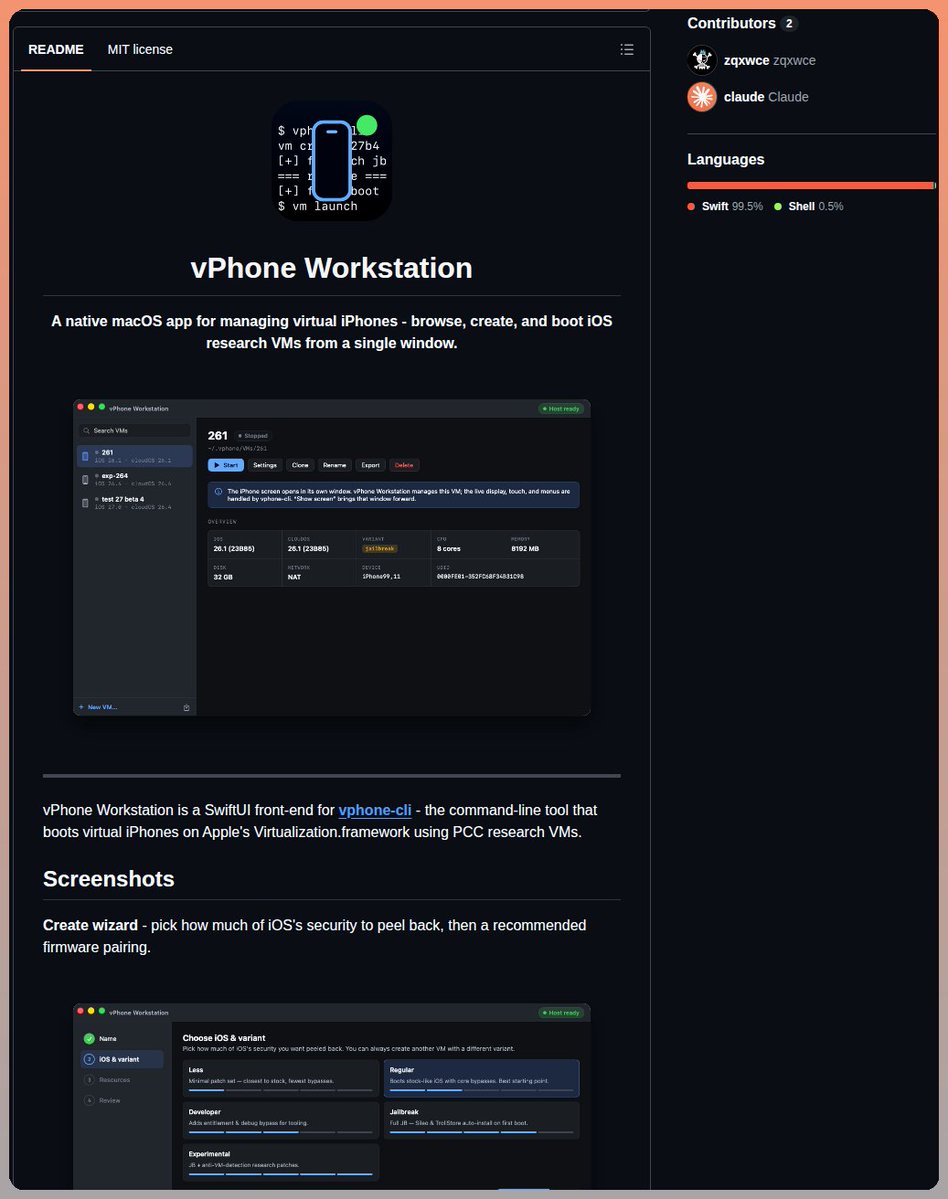948x1199 pixels.
Task: Click the Settings button in app screenshot
Action: tap(265, 465)
